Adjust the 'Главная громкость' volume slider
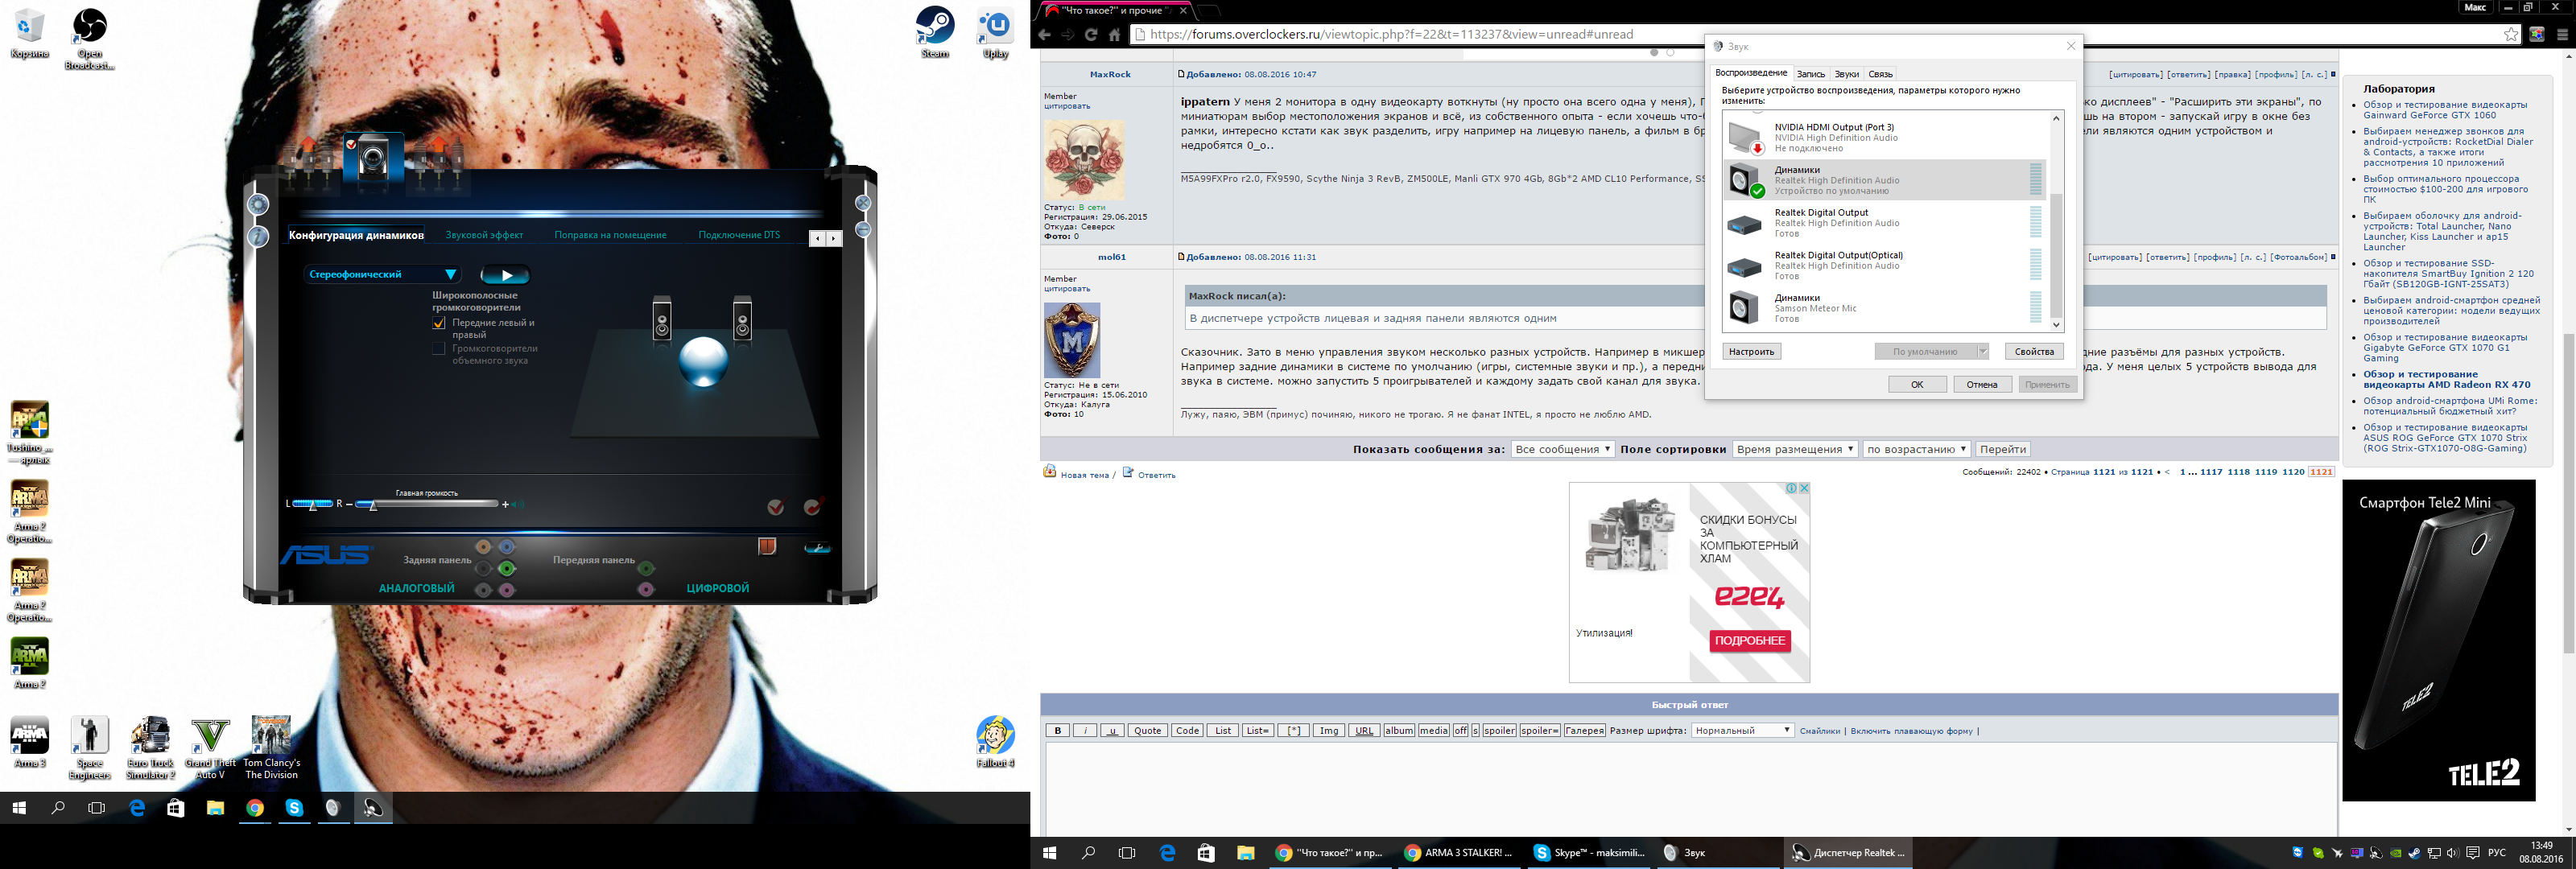The width and height of the screenshot is (2576, 869). 374,505
